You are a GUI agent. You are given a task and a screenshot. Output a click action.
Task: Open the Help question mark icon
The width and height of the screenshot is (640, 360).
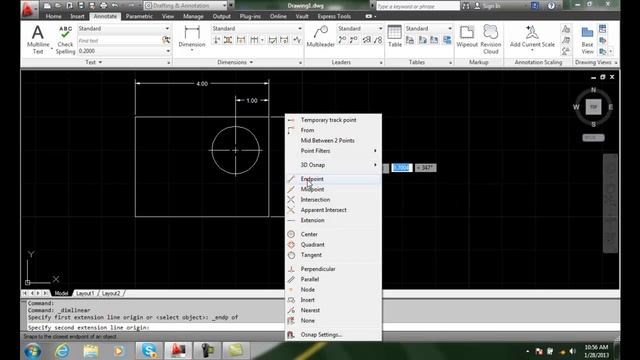(x=551, y=6)
